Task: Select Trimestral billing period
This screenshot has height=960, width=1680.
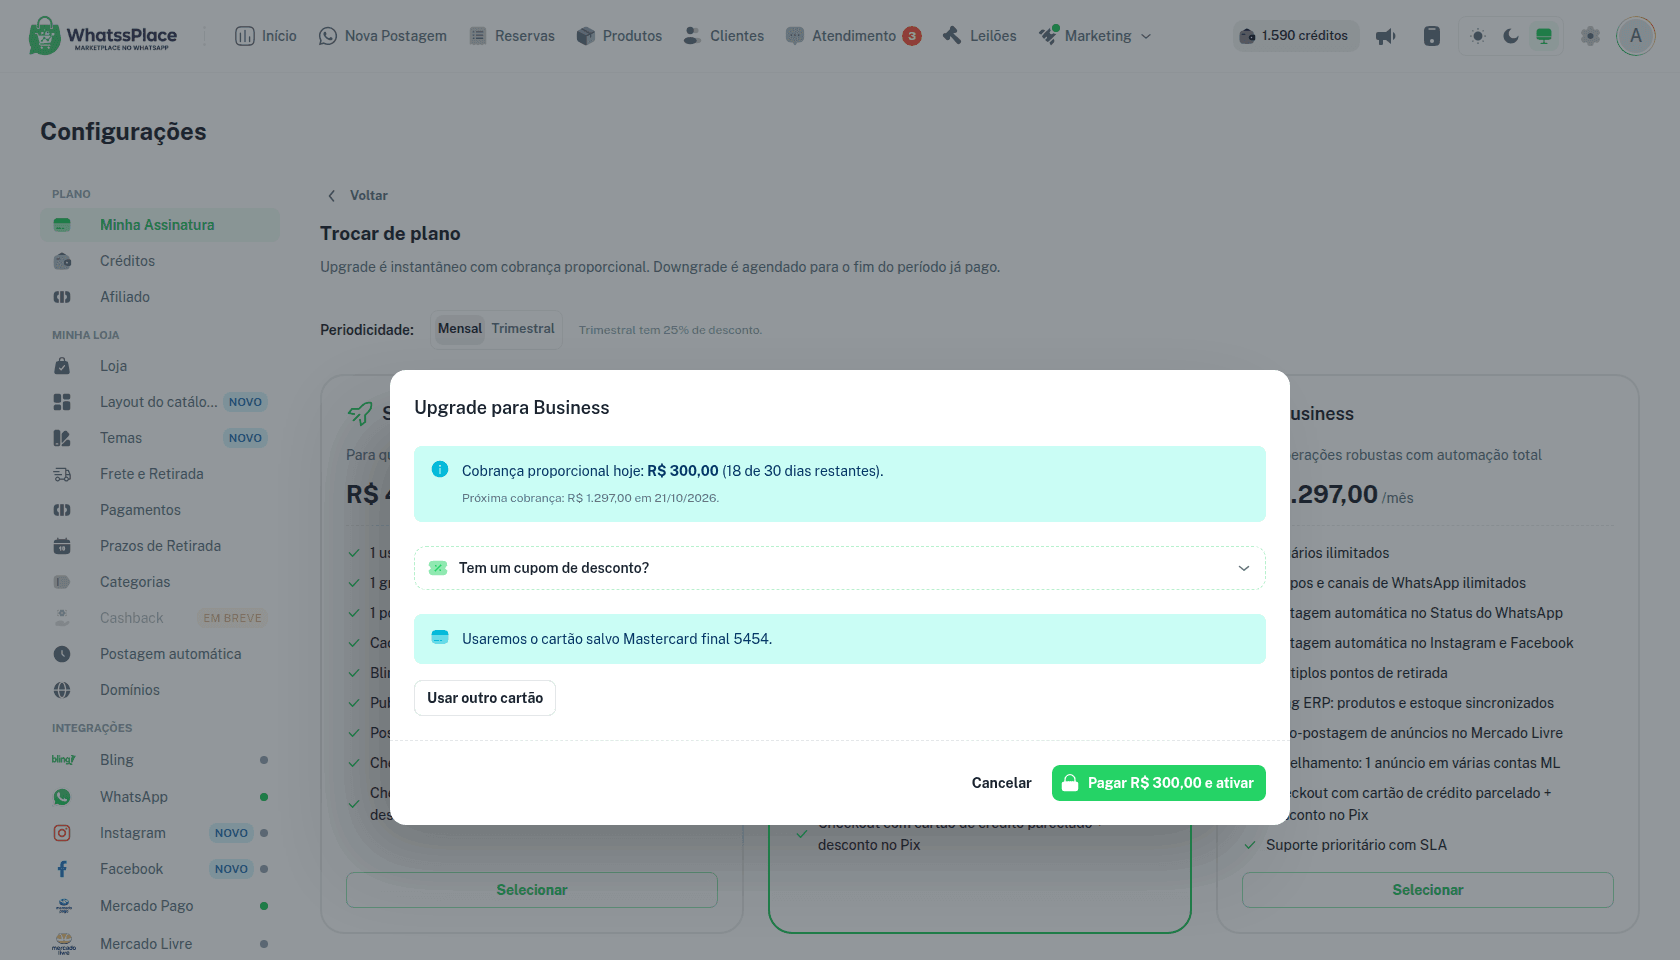Action: 523,329
